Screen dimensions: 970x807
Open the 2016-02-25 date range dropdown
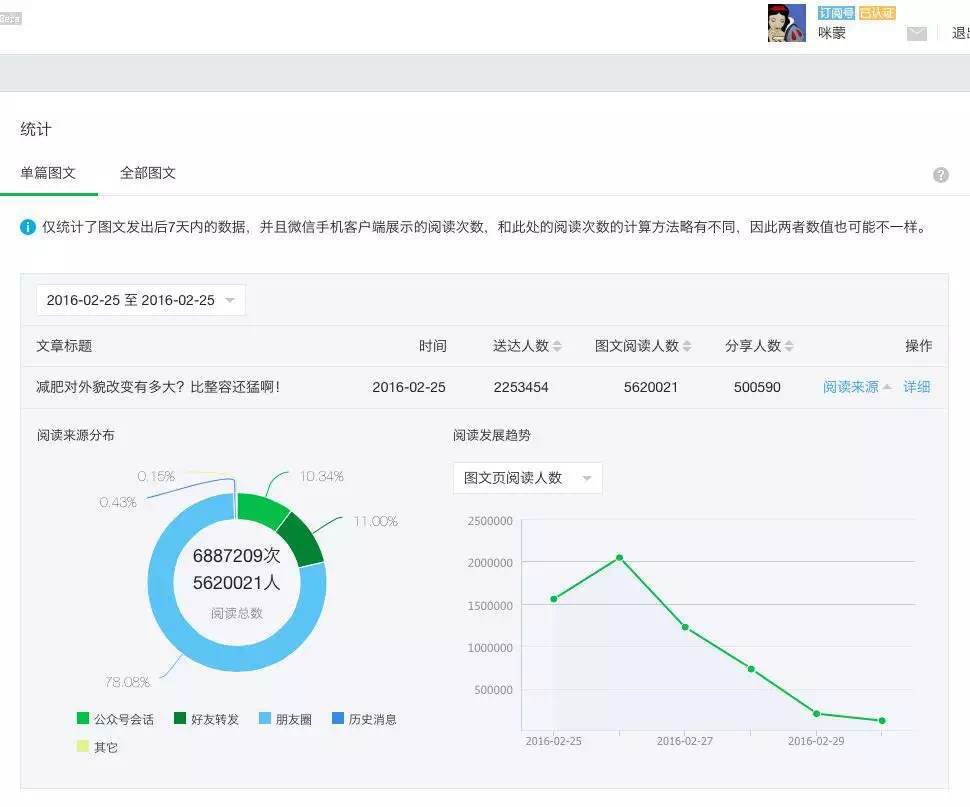click(x=141, y=300)
